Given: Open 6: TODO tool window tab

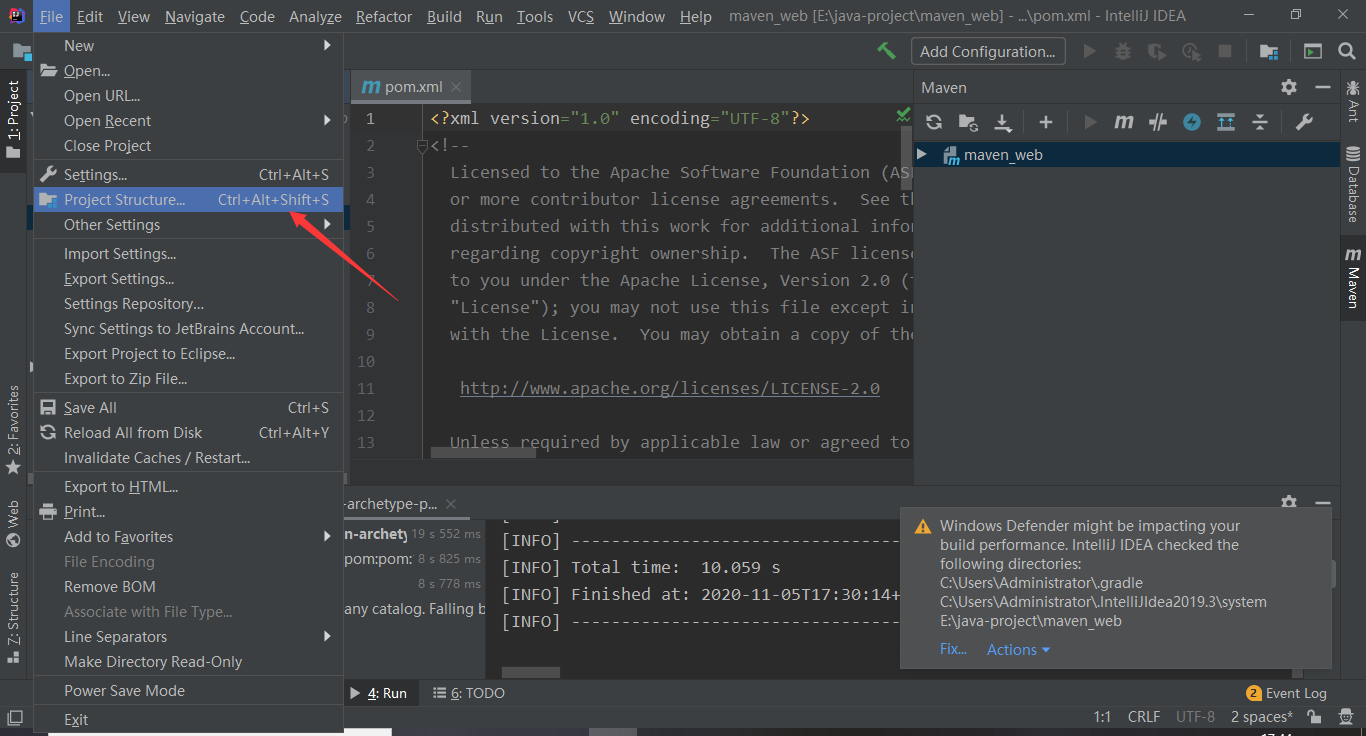Looking at the screenshot, I should (x=469, y=693).
